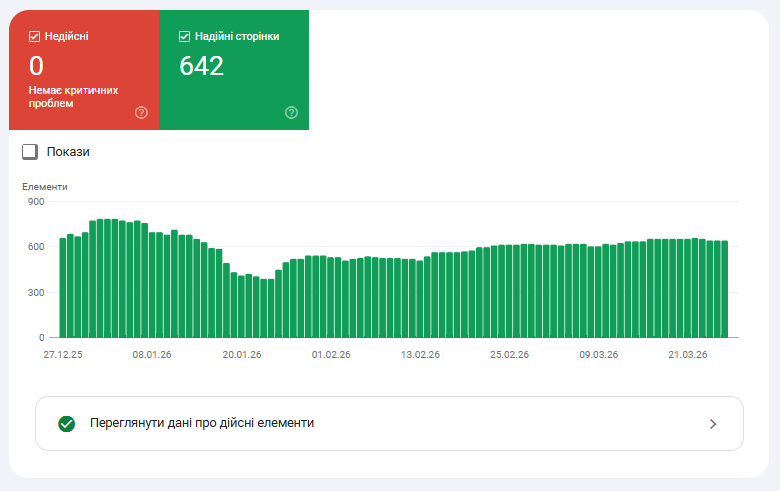Click the 21.03.26 date axis label

coord(687,354)
